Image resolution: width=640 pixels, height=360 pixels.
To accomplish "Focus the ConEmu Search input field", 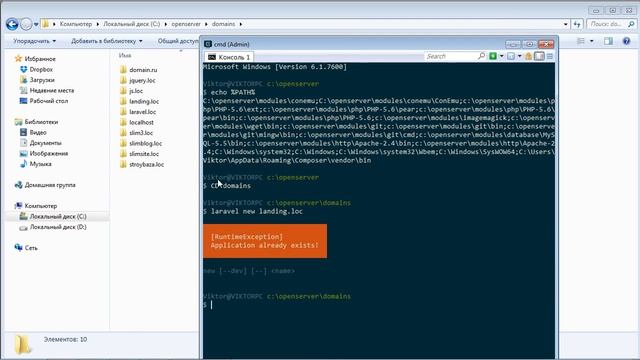I will tap(451, 56).
